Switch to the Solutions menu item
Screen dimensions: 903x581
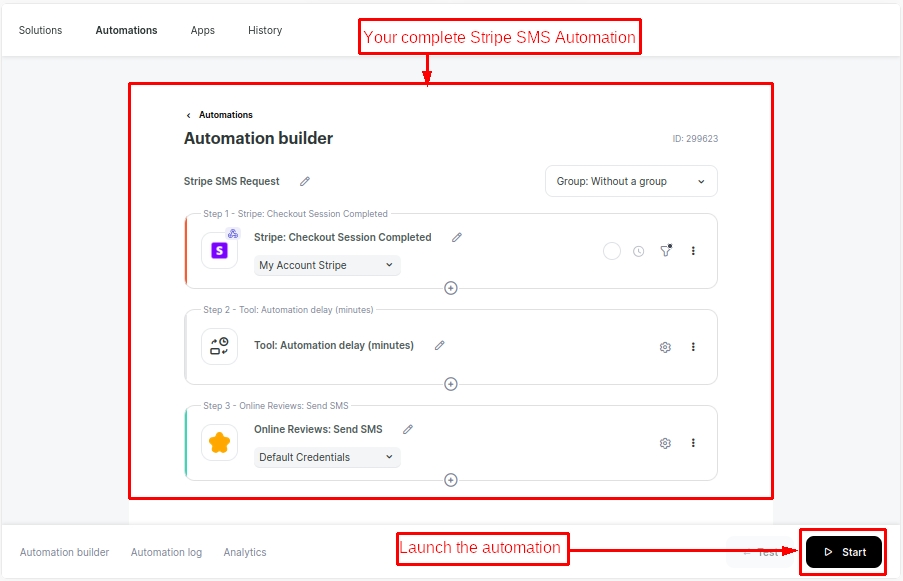(40, 30)
